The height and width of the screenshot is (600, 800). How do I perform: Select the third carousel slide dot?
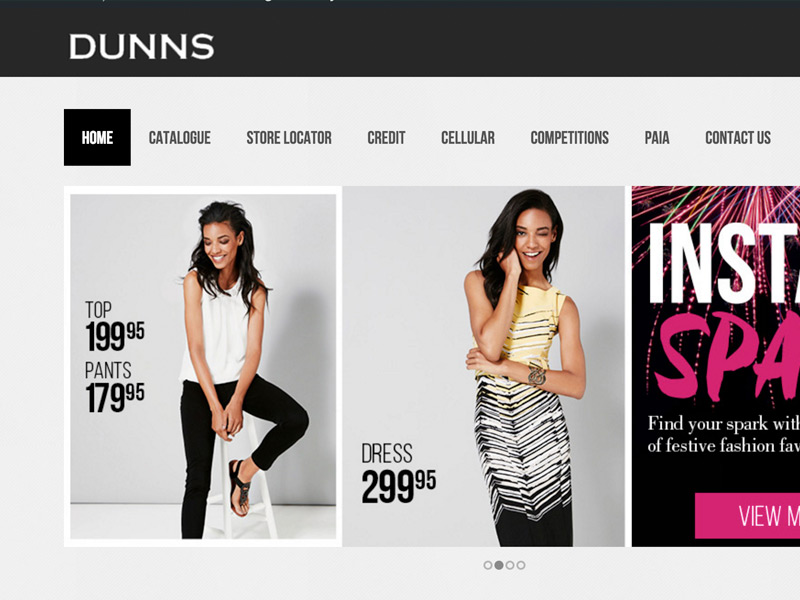click(x=510, y=565)
